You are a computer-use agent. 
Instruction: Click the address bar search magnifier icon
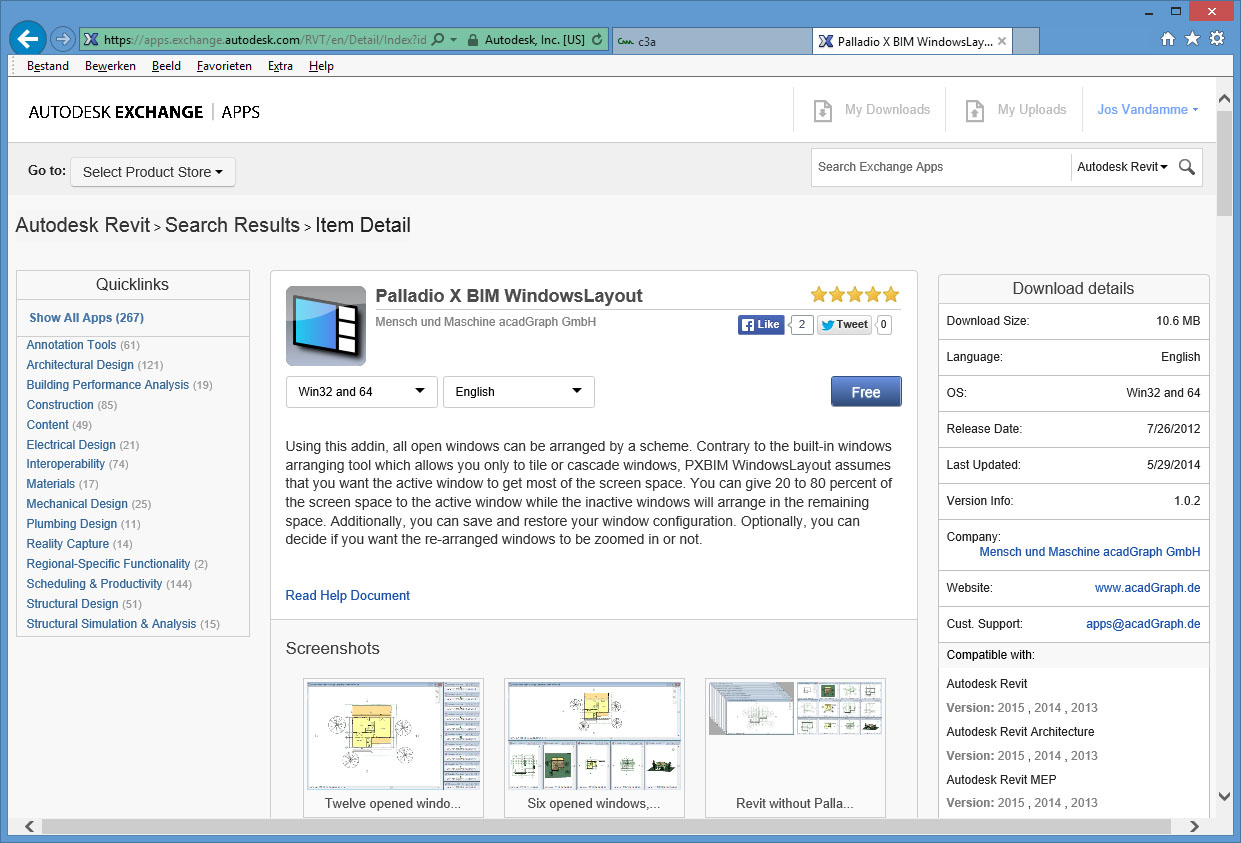(x=437, y=40)
